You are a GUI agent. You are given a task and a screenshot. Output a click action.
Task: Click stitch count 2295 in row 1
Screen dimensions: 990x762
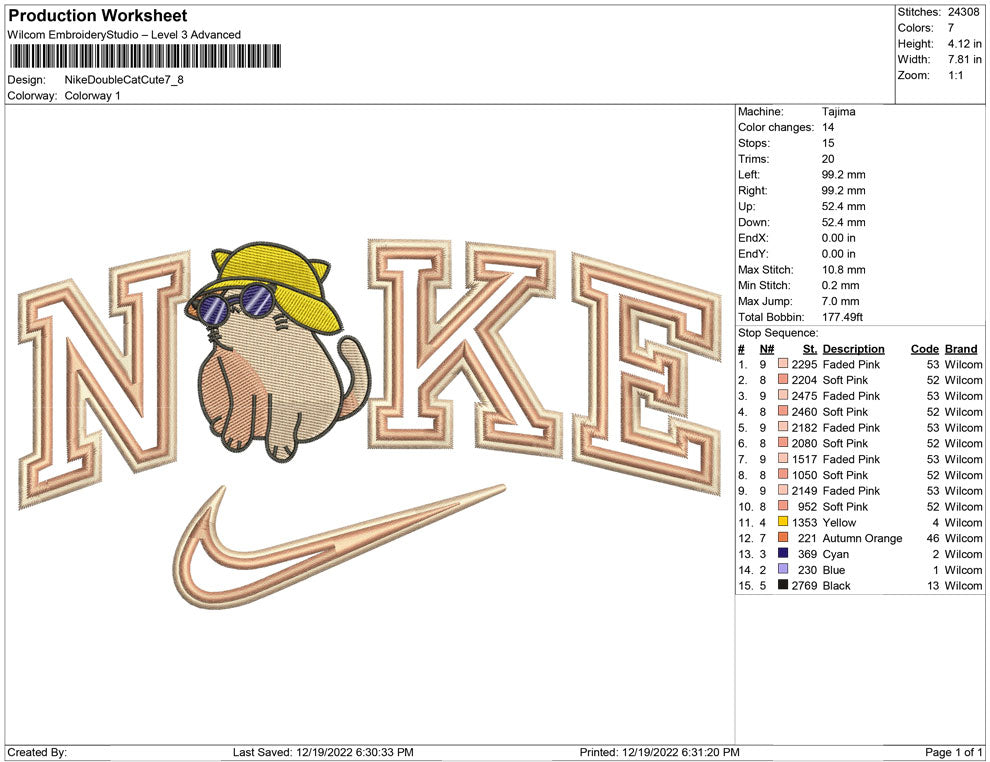coord(804,364)
